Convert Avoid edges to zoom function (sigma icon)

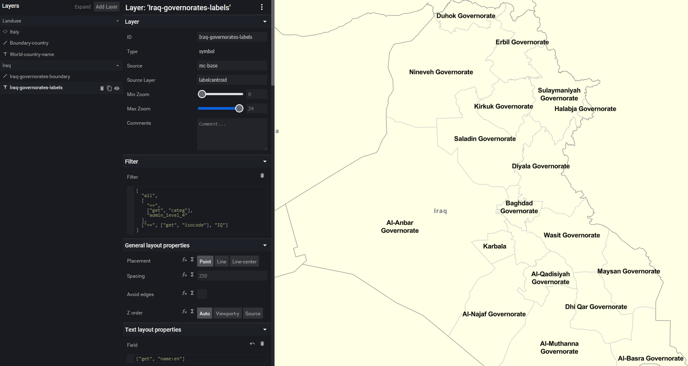pos(192,293)
